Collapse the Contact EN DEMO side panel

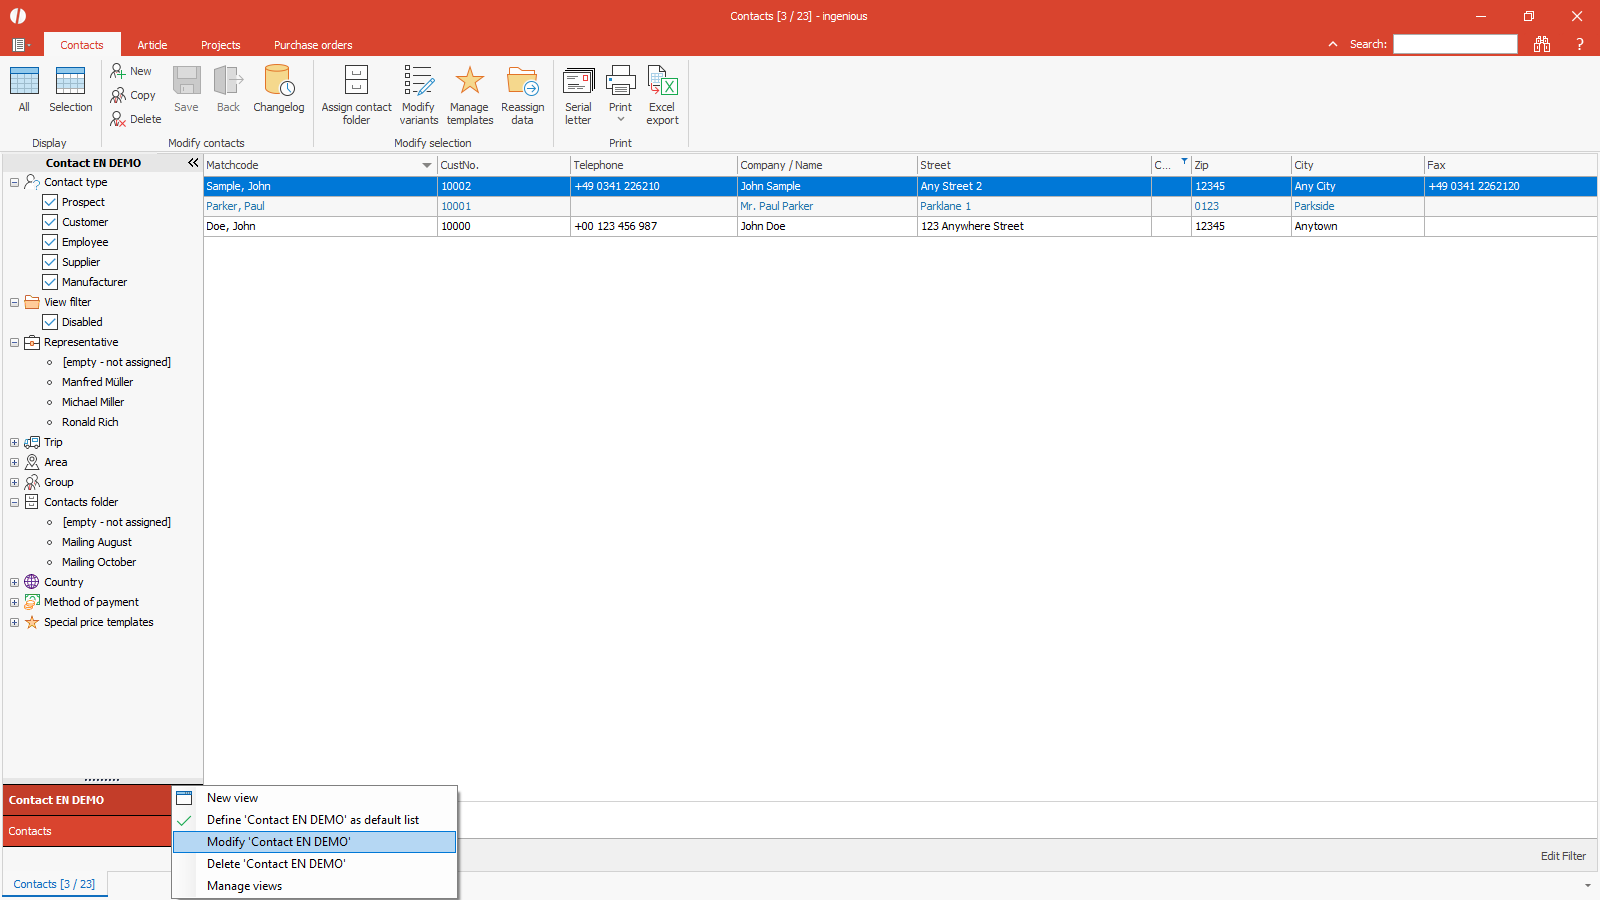coord(193,162)
